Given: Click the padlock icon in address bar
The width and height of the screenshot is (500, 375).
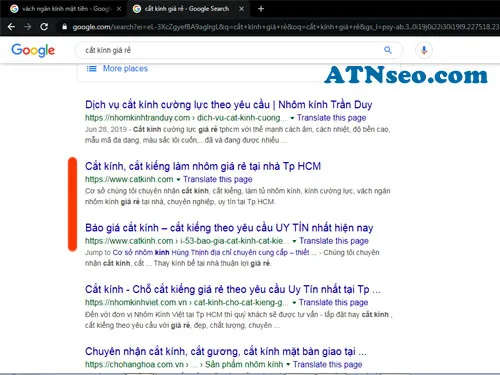Looking at the screenshot, I should pyautogui.click(x=65, y=27).
